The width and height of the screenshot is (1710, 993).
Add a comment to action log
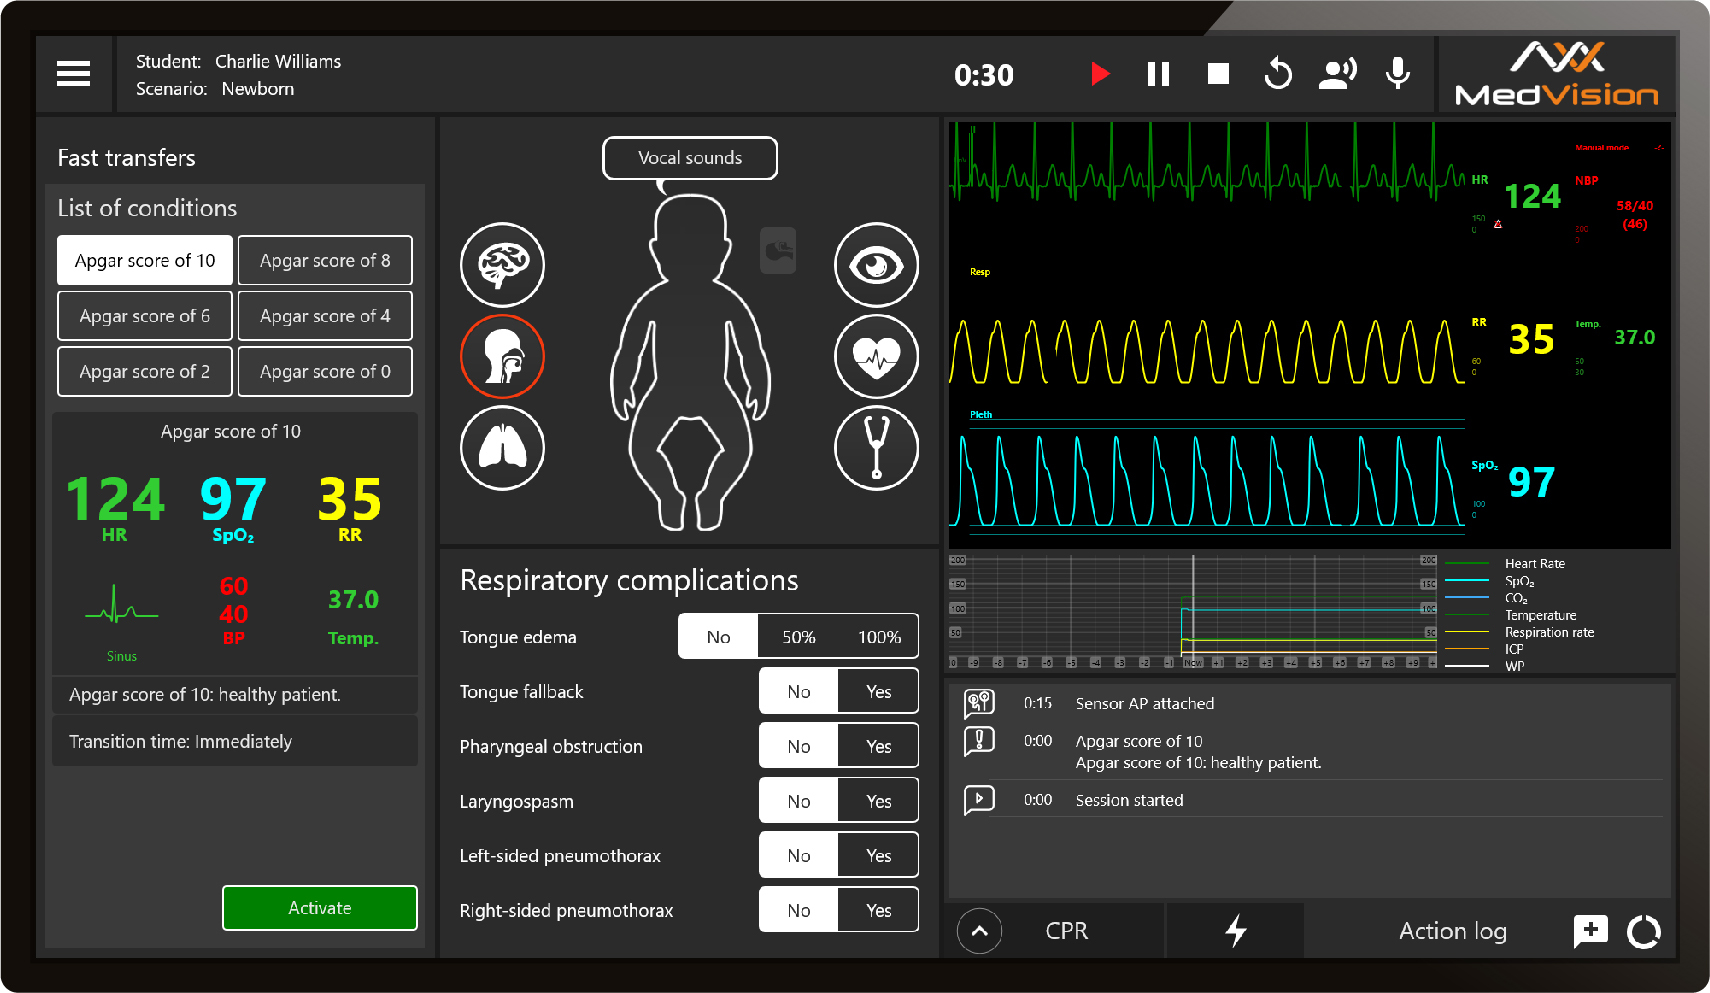click(1590, 931)
